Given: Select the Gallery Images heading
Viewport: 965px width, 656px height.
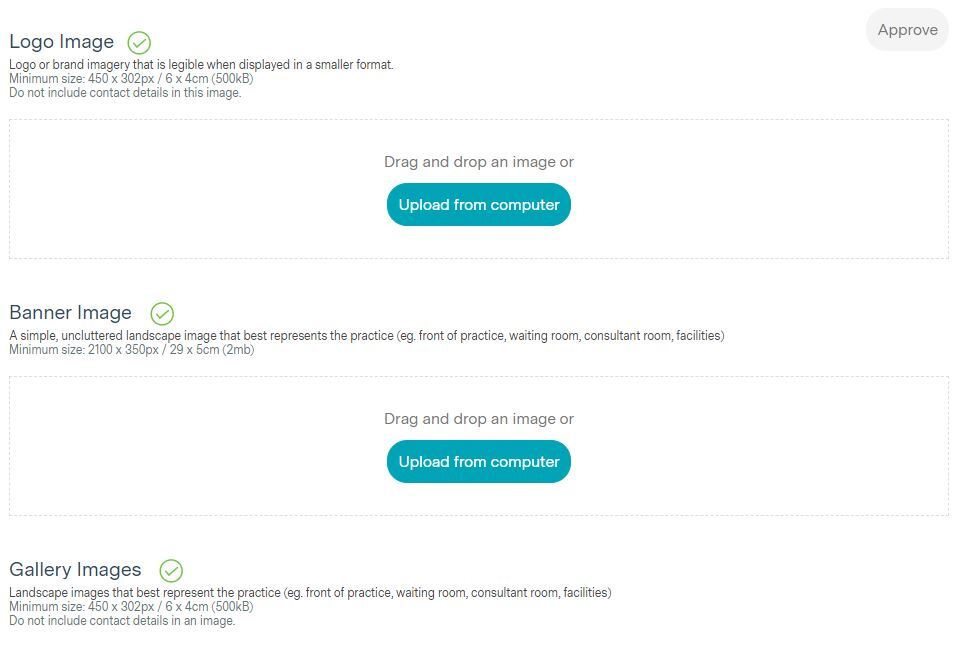Looking at the screenshot, I should 75,570.
